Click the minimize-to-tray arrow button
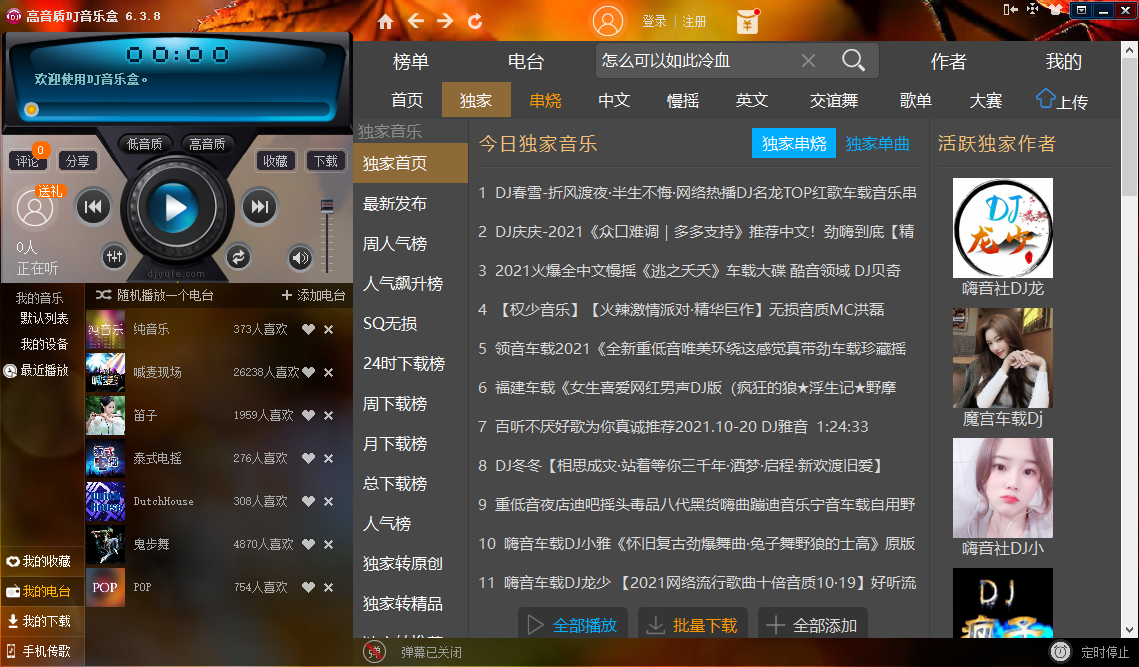Viewport: 1139px width, 667px height. click(x=1013, y=10)
